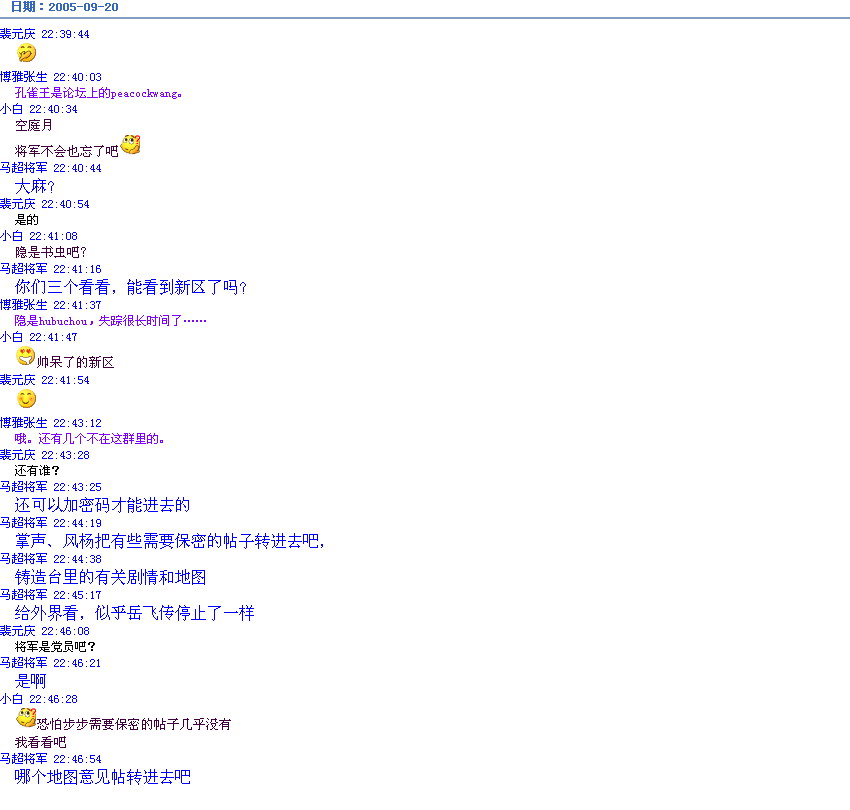The image size is (850, 810).
Task: Select the message 大麻?
Action: [x=35, y=187]
